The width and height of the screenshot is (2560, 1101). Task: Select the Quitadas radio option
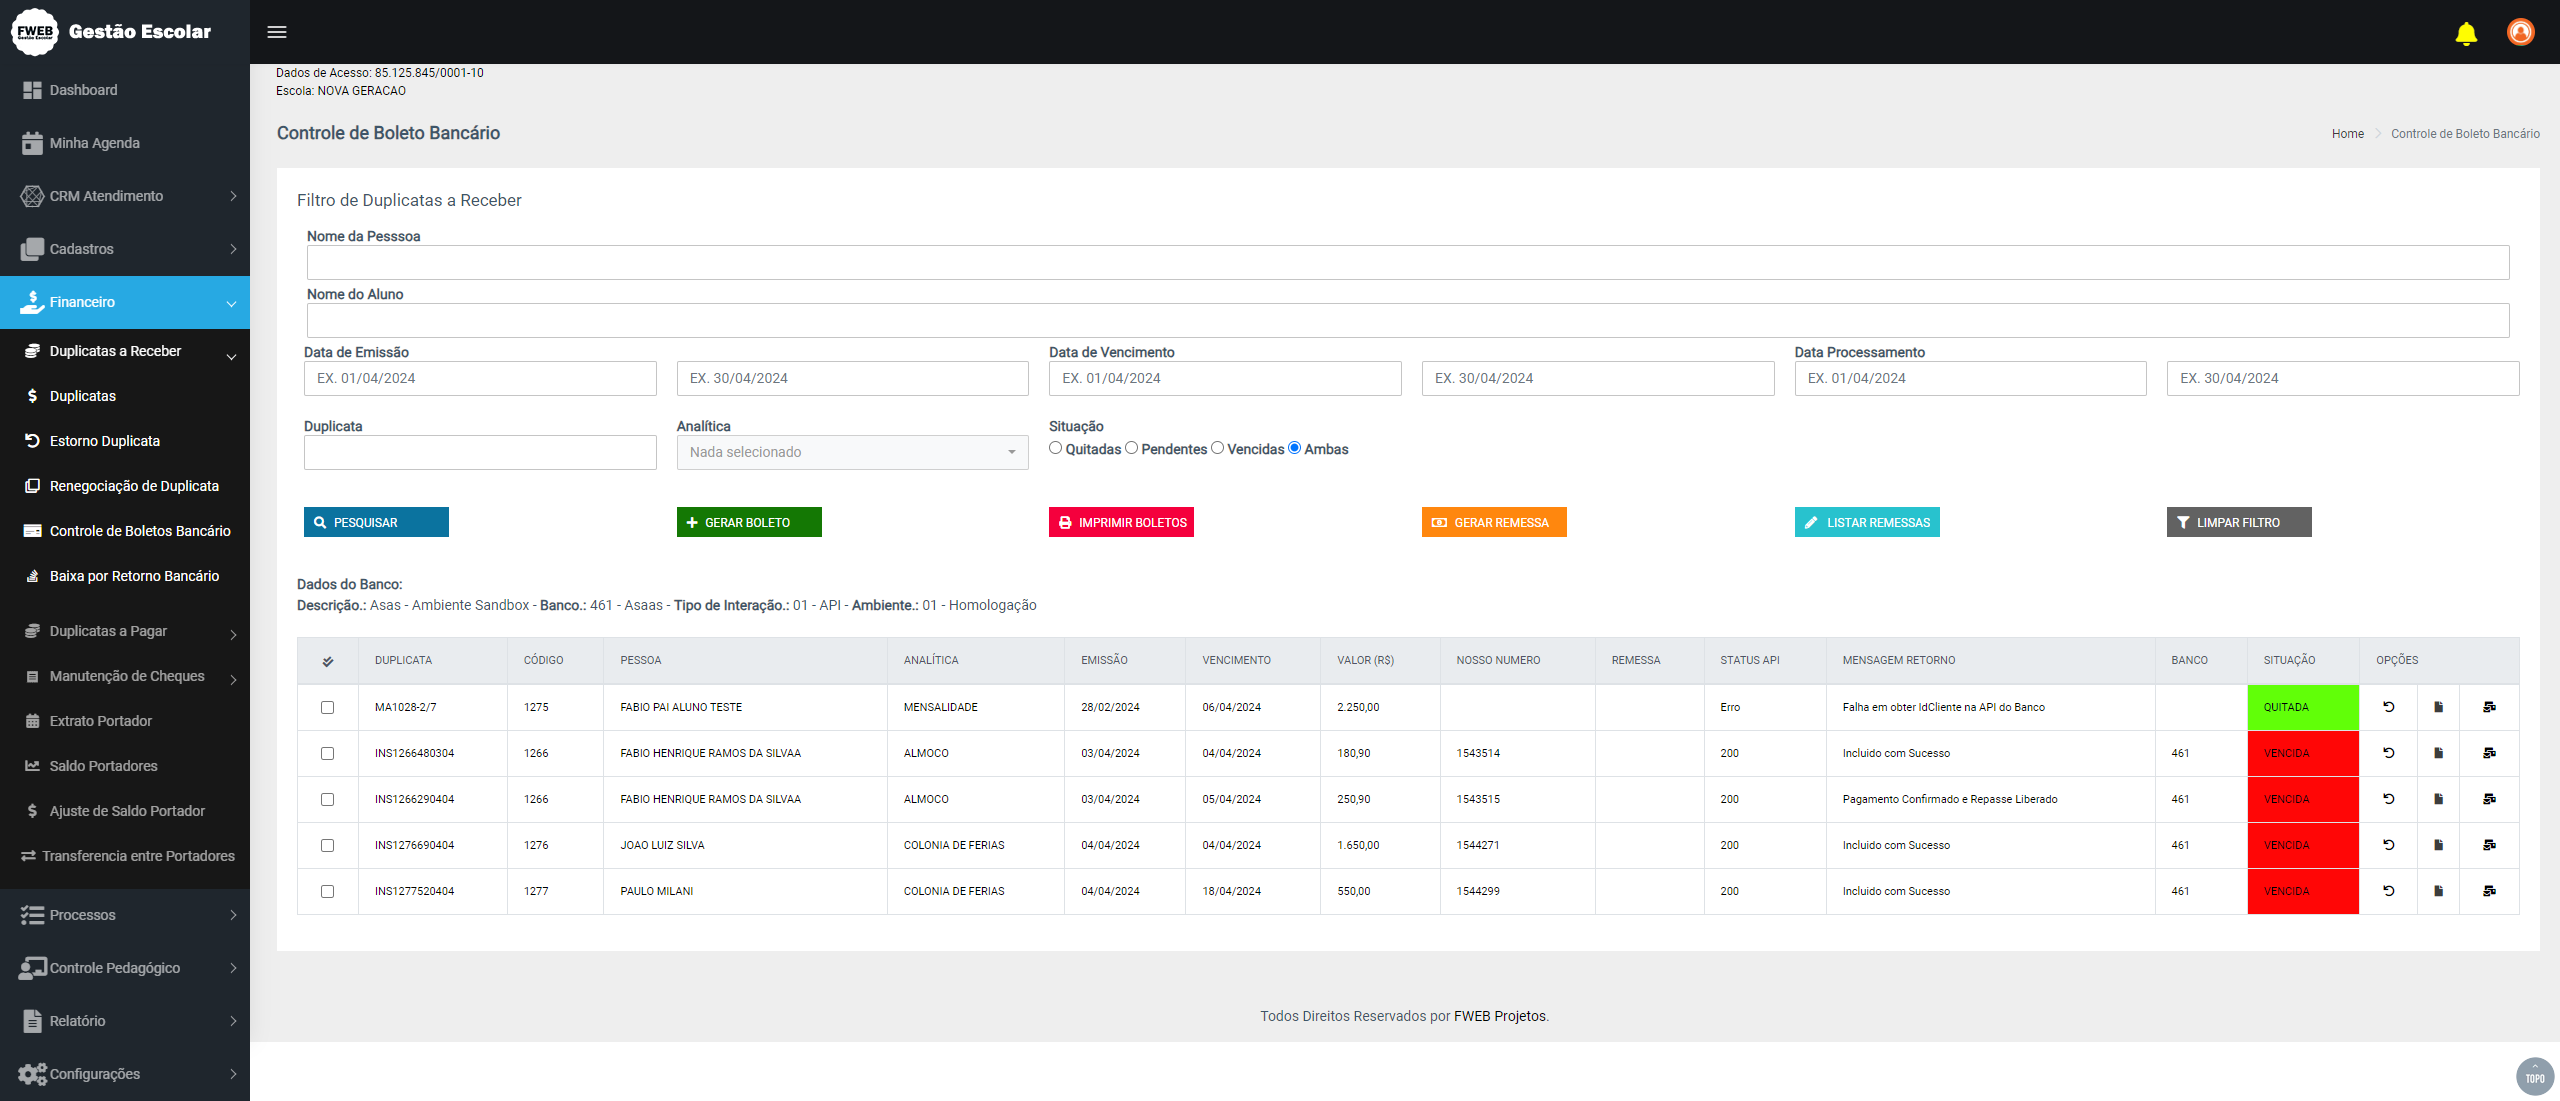1055,448
